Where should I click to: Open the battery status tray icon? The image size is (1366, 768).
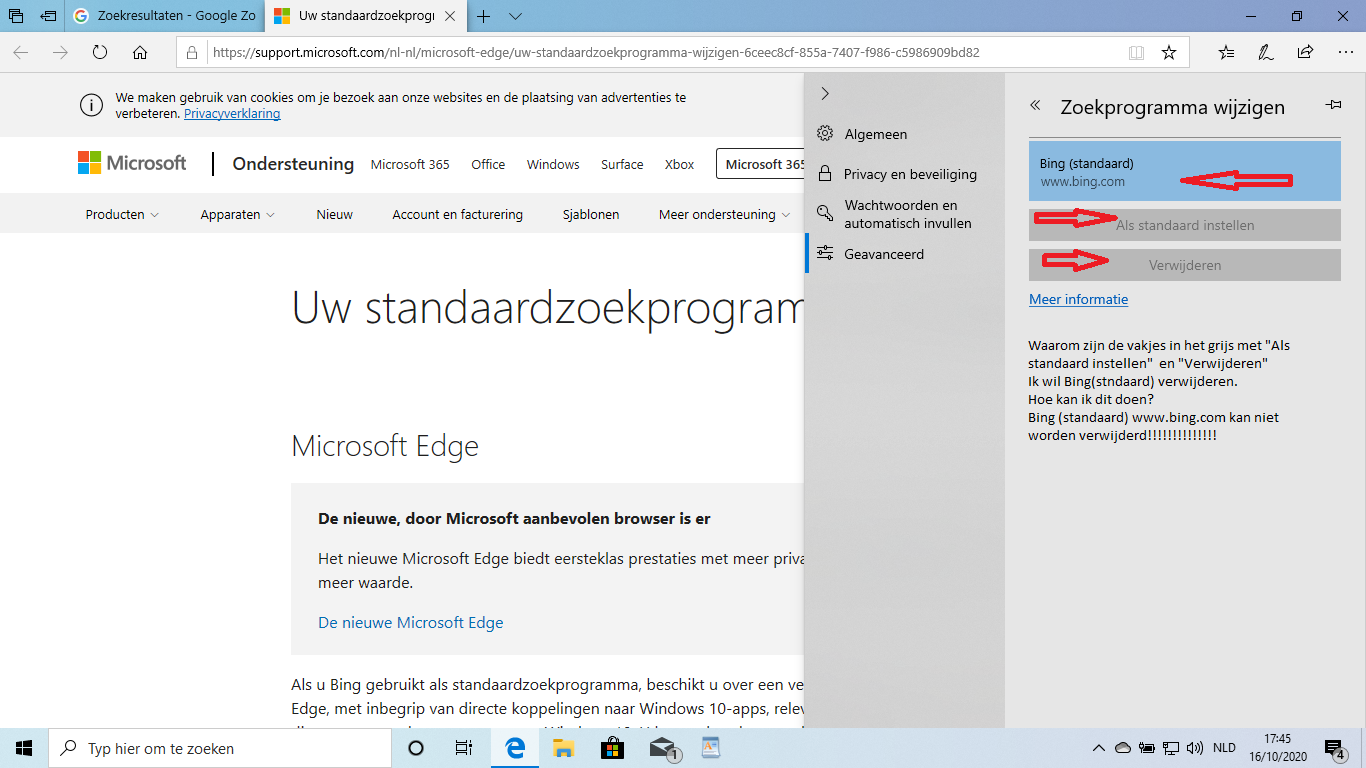click(x=1146, y=748)
